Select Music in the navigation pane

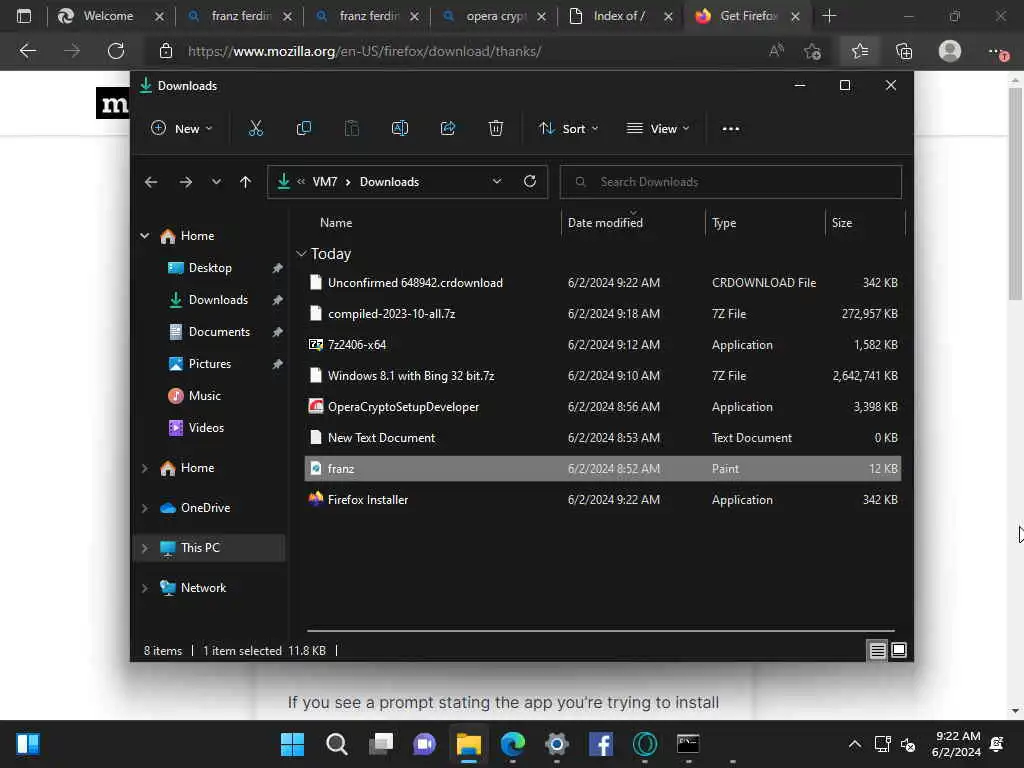click(x=204, y=396)
